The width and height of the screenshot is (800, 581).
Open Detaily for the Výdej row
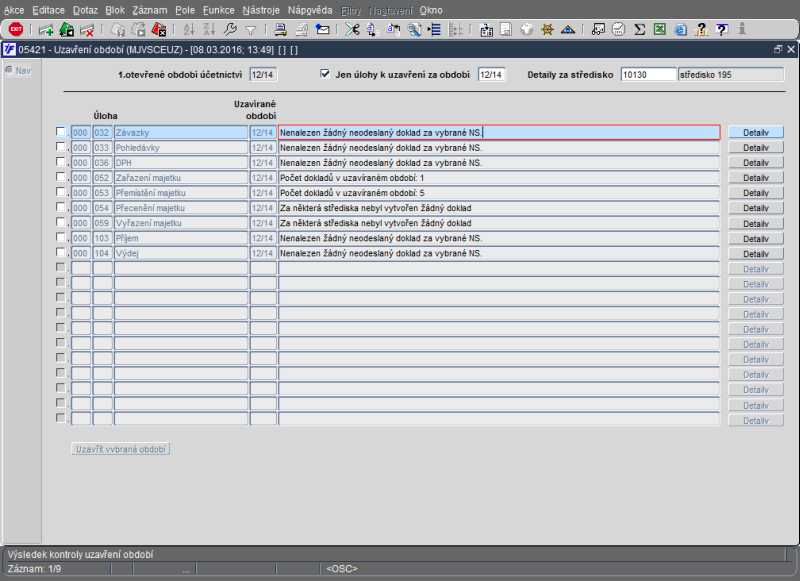pyautogui.click(x=756, y=254)
